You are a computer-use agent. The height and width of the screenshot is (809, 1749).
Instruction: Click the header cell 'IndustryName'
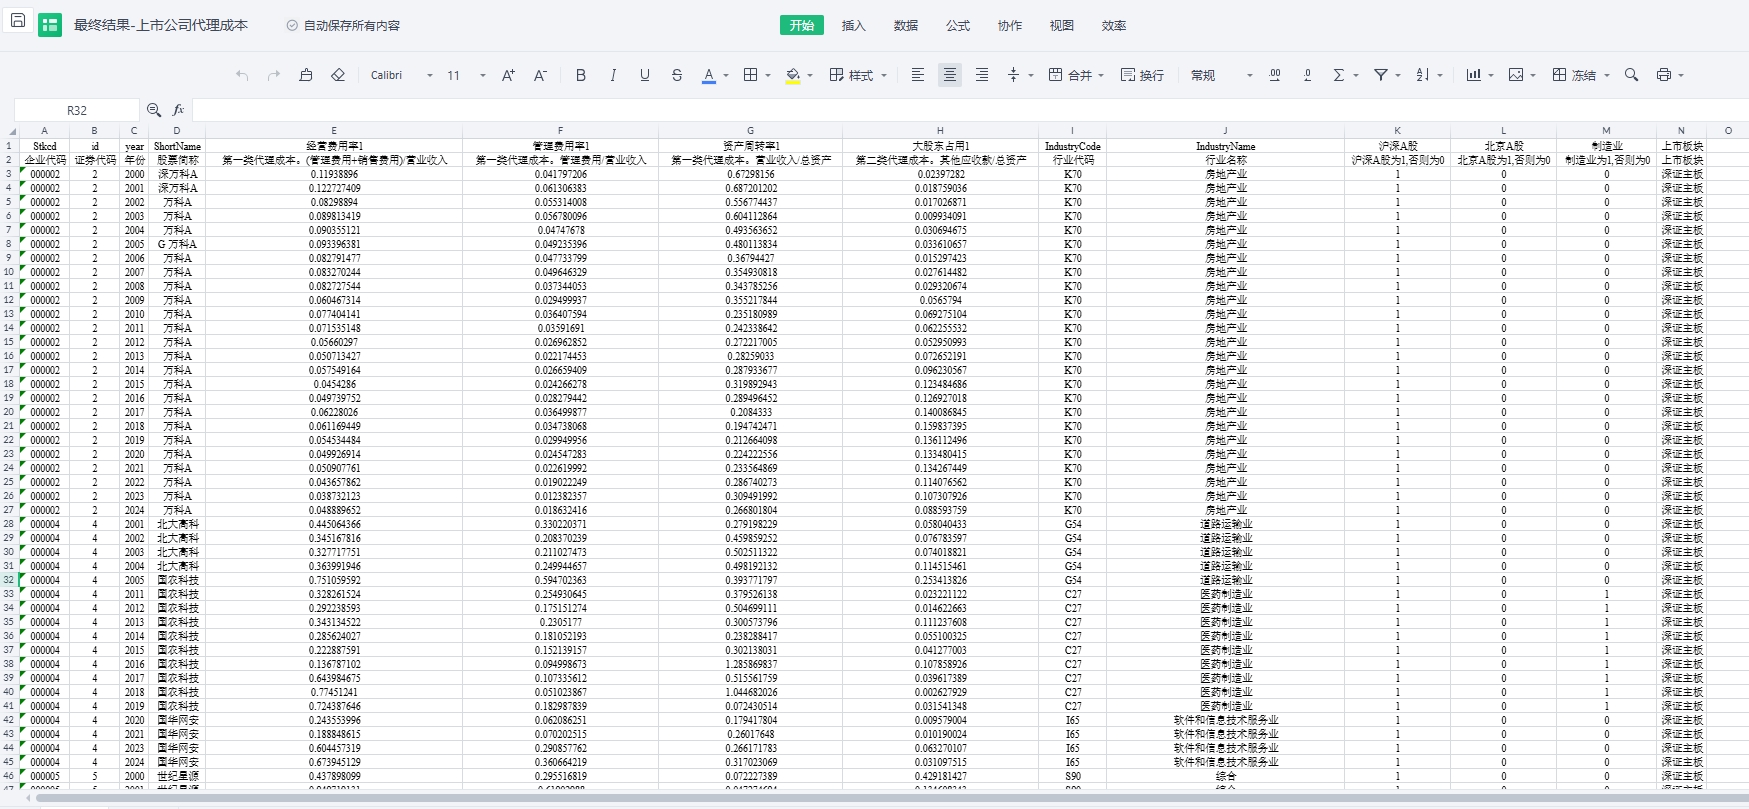point(1225,146)
